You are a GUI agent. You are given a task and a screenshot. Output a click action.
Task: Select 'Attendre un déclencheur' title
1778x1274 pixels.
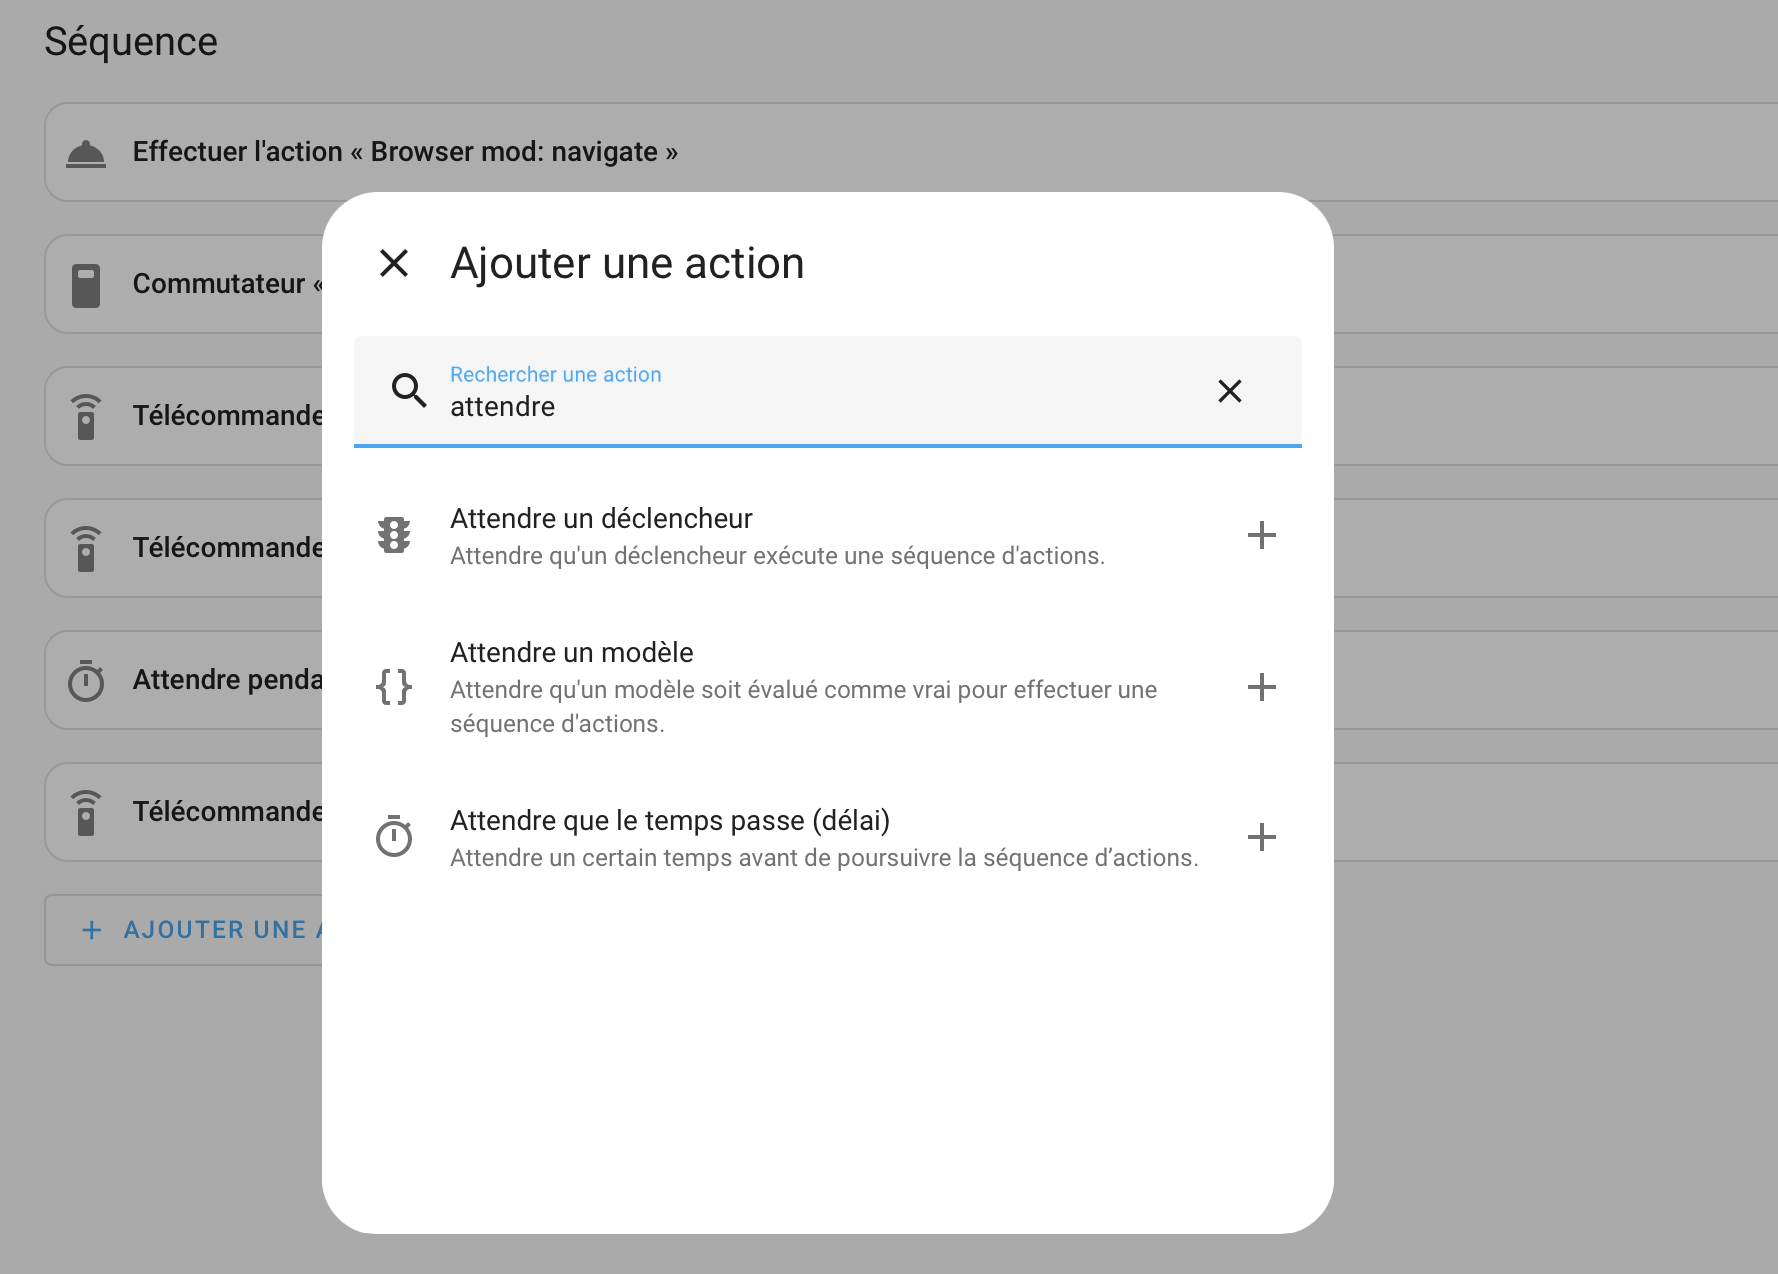(x=601, y=519)
